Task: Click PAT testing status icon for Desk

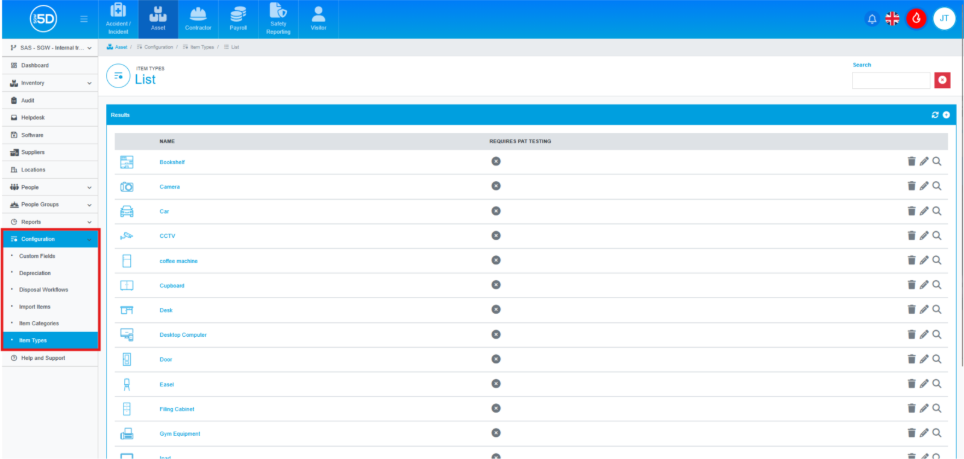Action: click(496, 310)
